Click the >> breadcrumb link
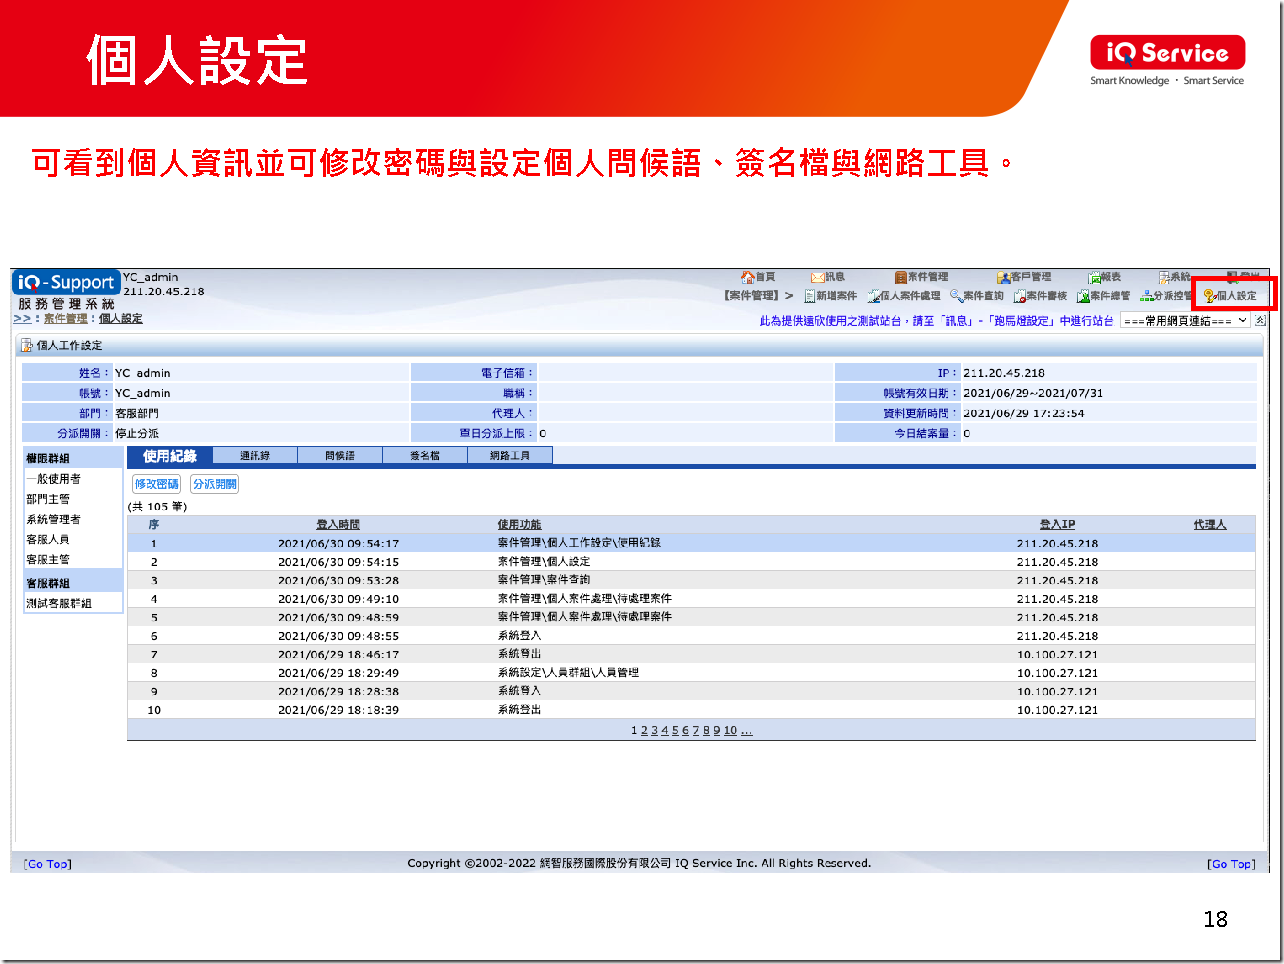 [22, 319]
